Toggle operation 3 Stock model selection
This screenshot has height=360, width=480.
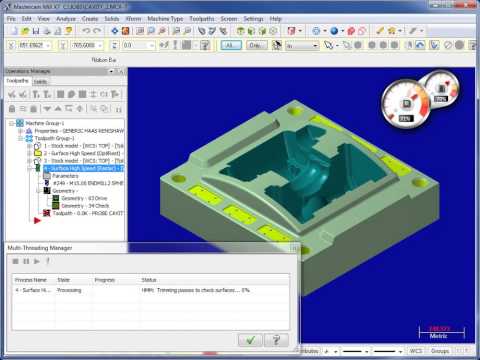tap(38, 161)
